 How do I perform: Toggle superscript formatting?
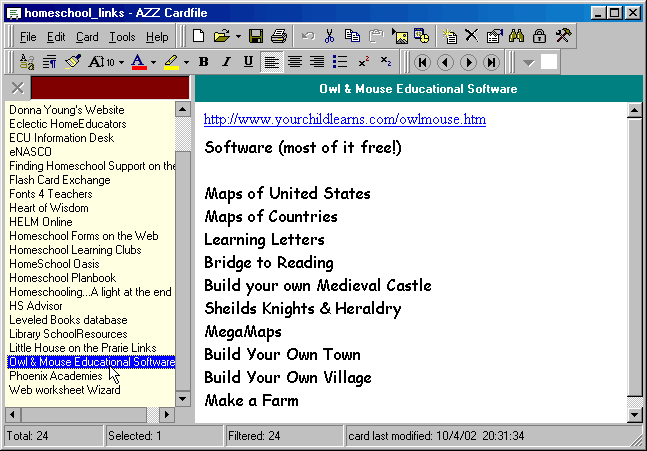pyautogui.click(x=364, y=62)
